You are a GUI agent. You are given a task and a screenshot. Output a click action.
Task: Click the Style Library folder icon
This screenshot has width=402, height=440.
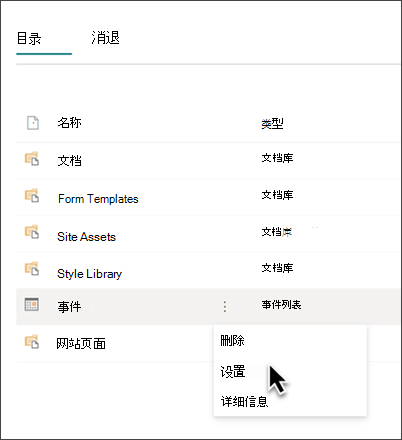(x=32, y=268)
